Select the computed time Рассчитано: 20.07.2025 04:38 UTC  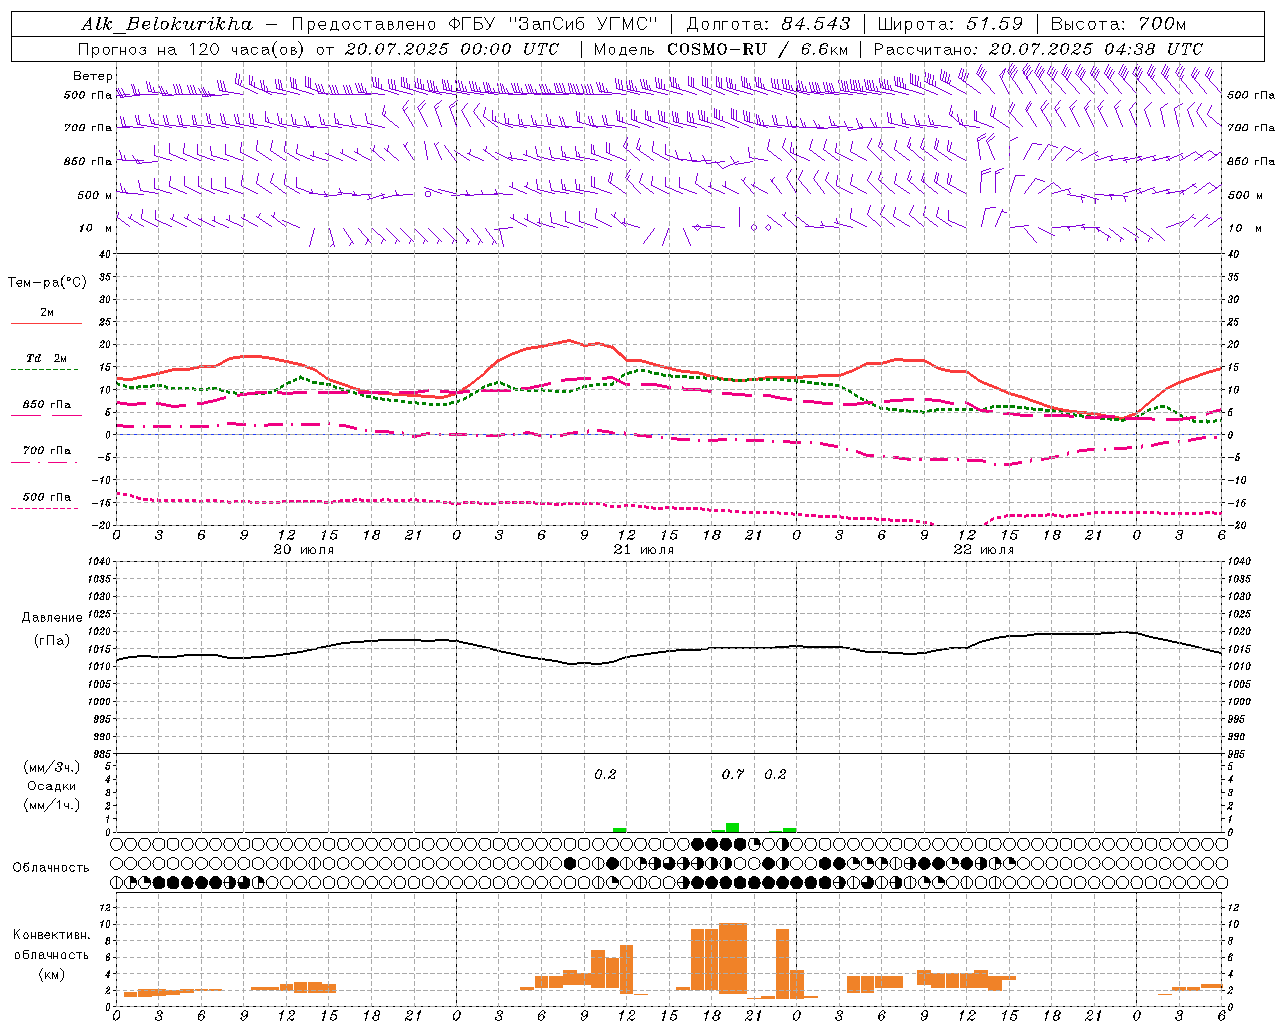tap(1038, 49)
